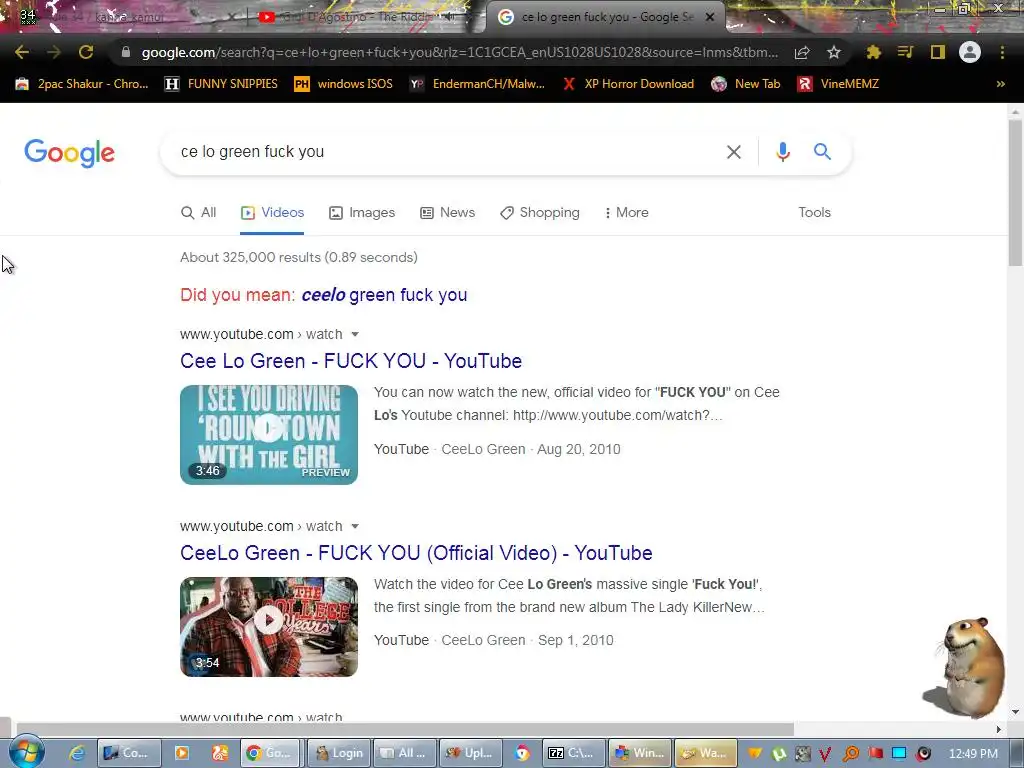Switch to the Shopping tab
This screenshot has width=1024, height=768.
539,212
